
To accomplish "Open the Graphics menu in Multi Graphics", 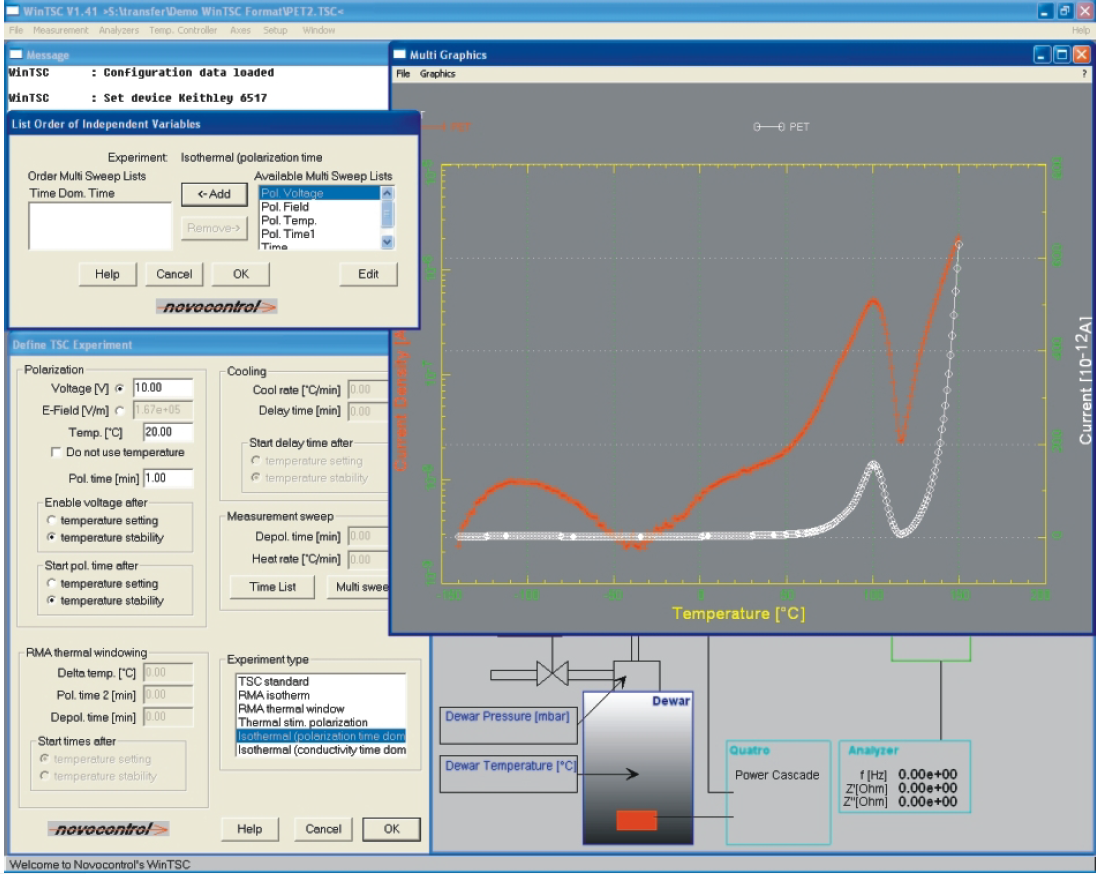I will pos(437,74).
